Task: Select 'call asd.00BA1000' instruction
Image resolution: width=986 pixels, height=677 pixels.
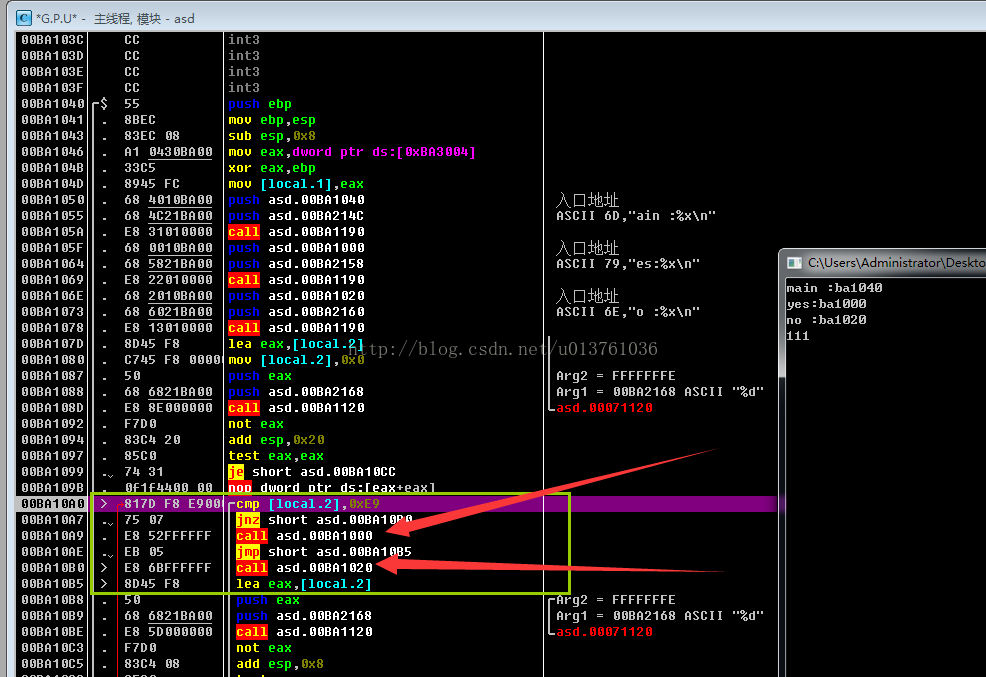Action: pos(304,536)
